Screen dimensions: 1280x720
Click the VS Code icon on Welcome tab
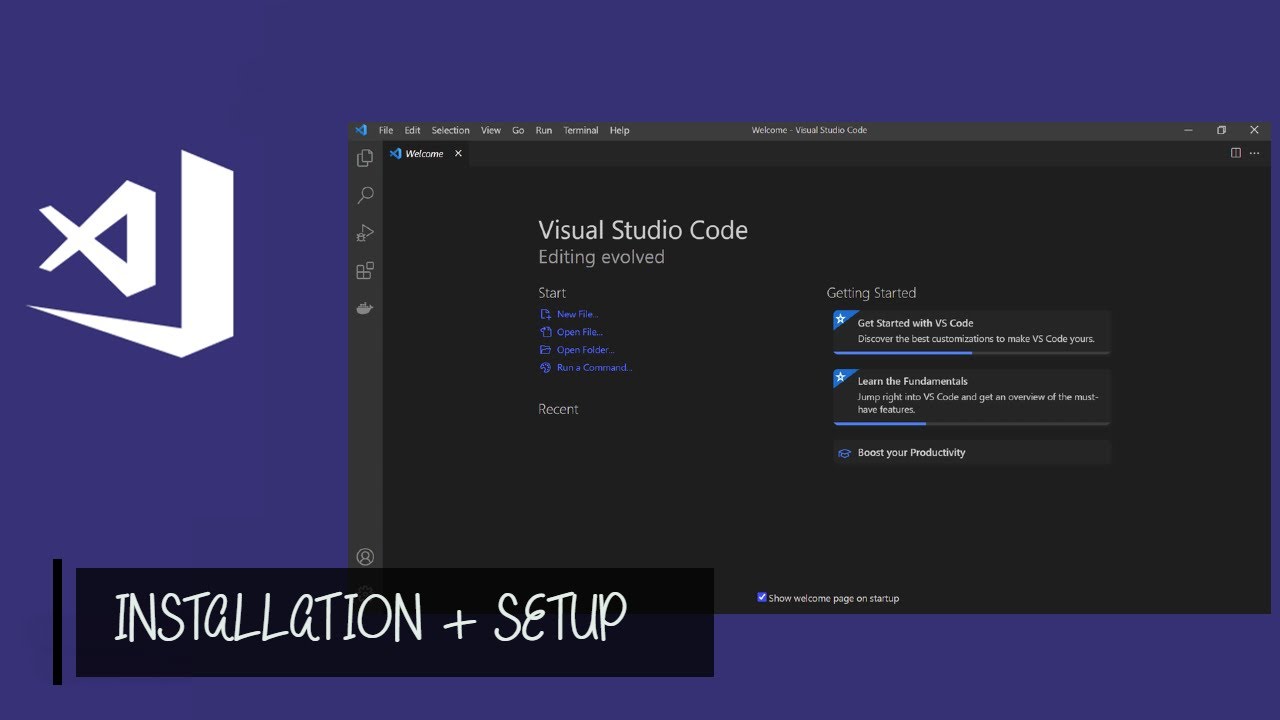(395, 154)
